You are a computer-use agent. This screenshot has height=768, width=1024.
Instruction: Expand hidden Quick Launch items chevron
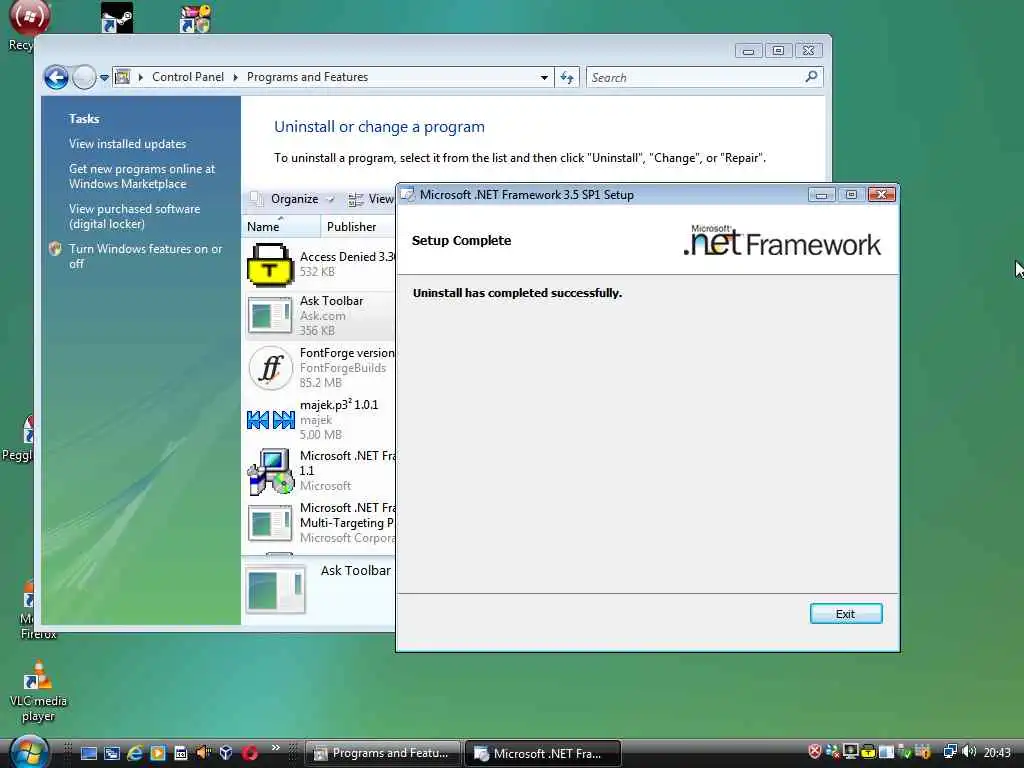pos(276,747)
